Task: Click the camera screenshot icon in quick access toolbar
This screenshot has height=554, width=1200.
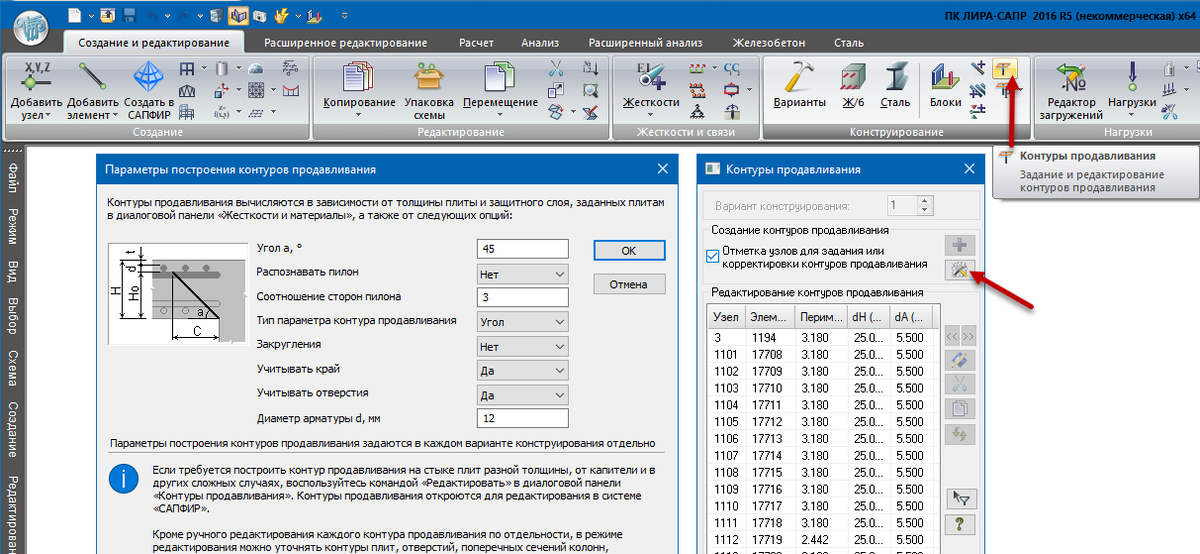Action: (261, 15)
